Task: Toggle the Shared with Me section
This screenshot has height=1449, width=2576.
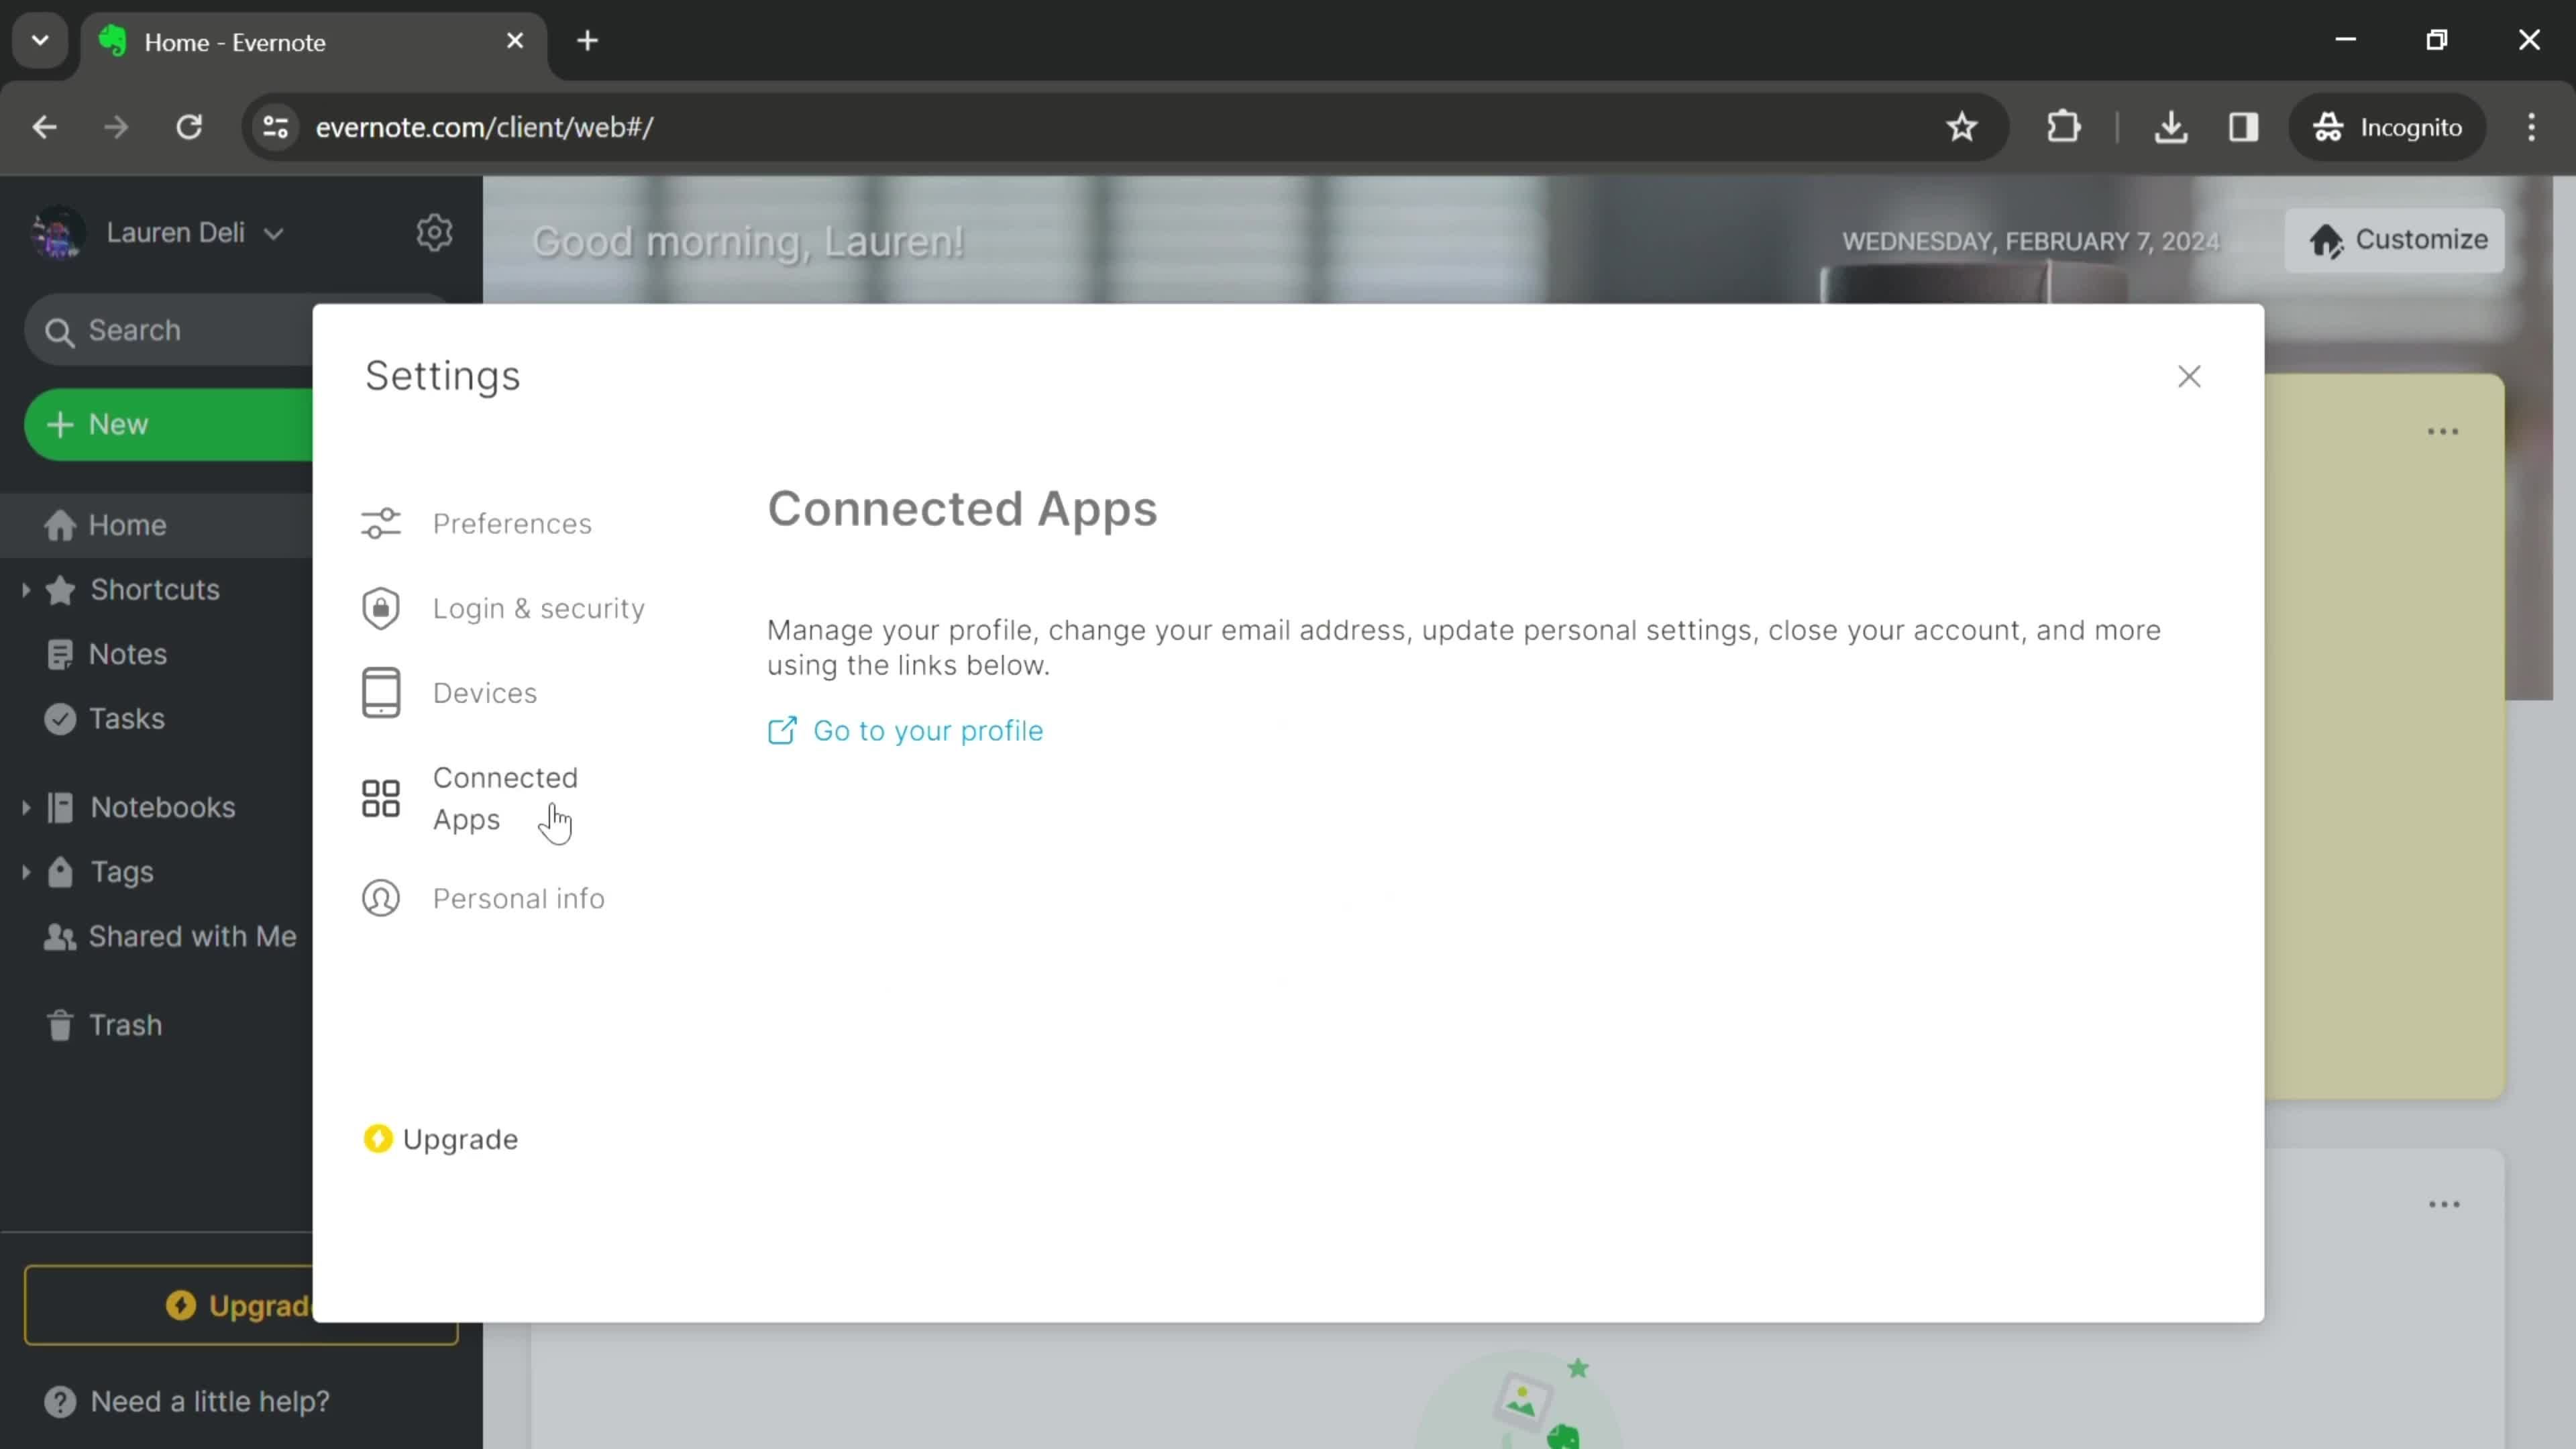Action: 193,936
